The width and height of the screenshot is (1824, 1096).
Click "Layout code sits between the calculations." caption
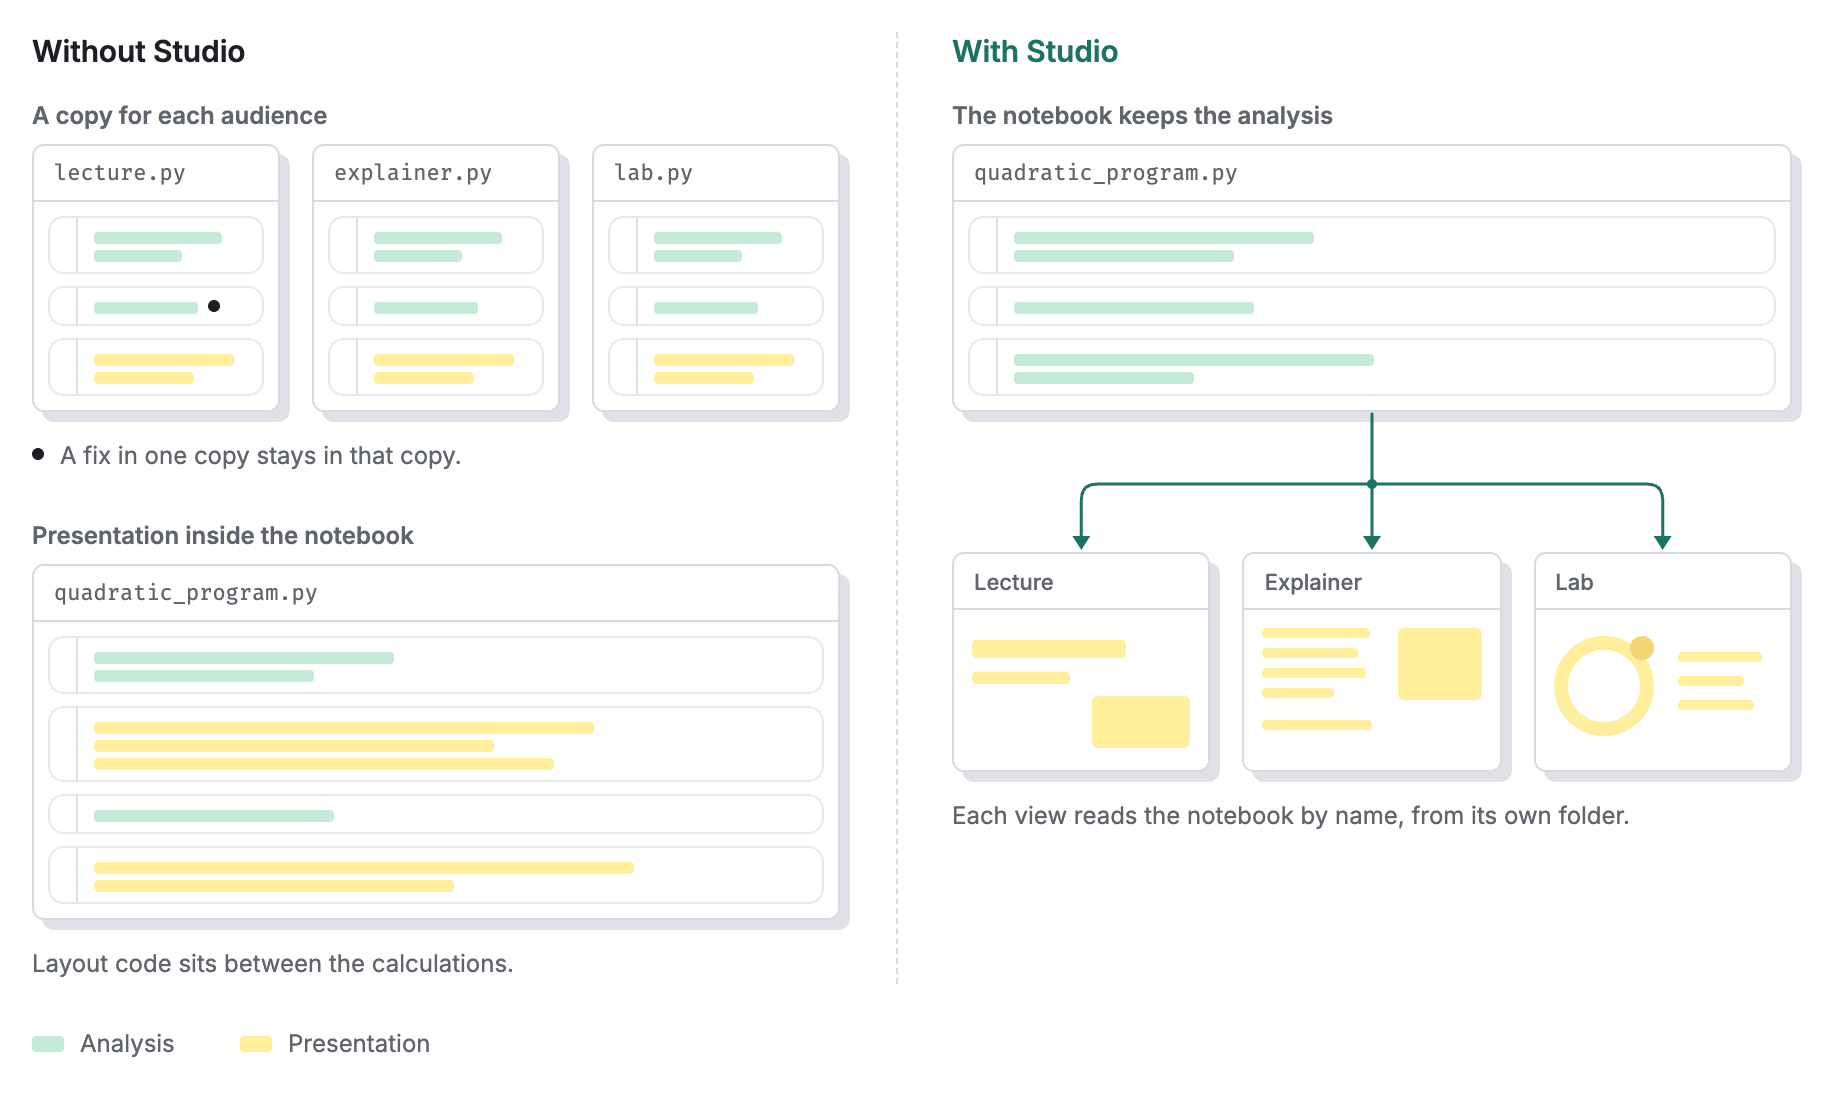273,964
